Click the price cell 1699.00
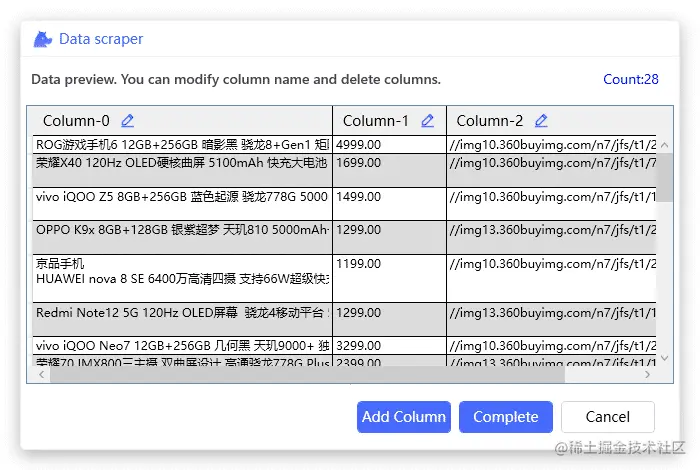Viewport: 700px width, 470px height. (x=389, y=171)
